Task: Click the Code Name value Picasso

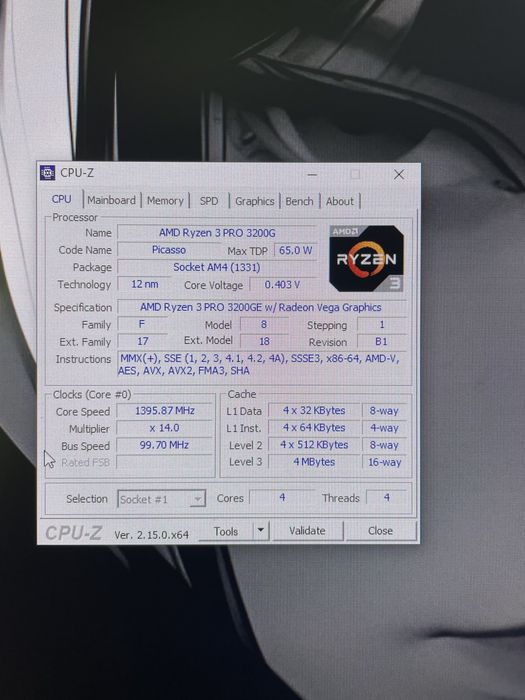Action: coord(169,250)
